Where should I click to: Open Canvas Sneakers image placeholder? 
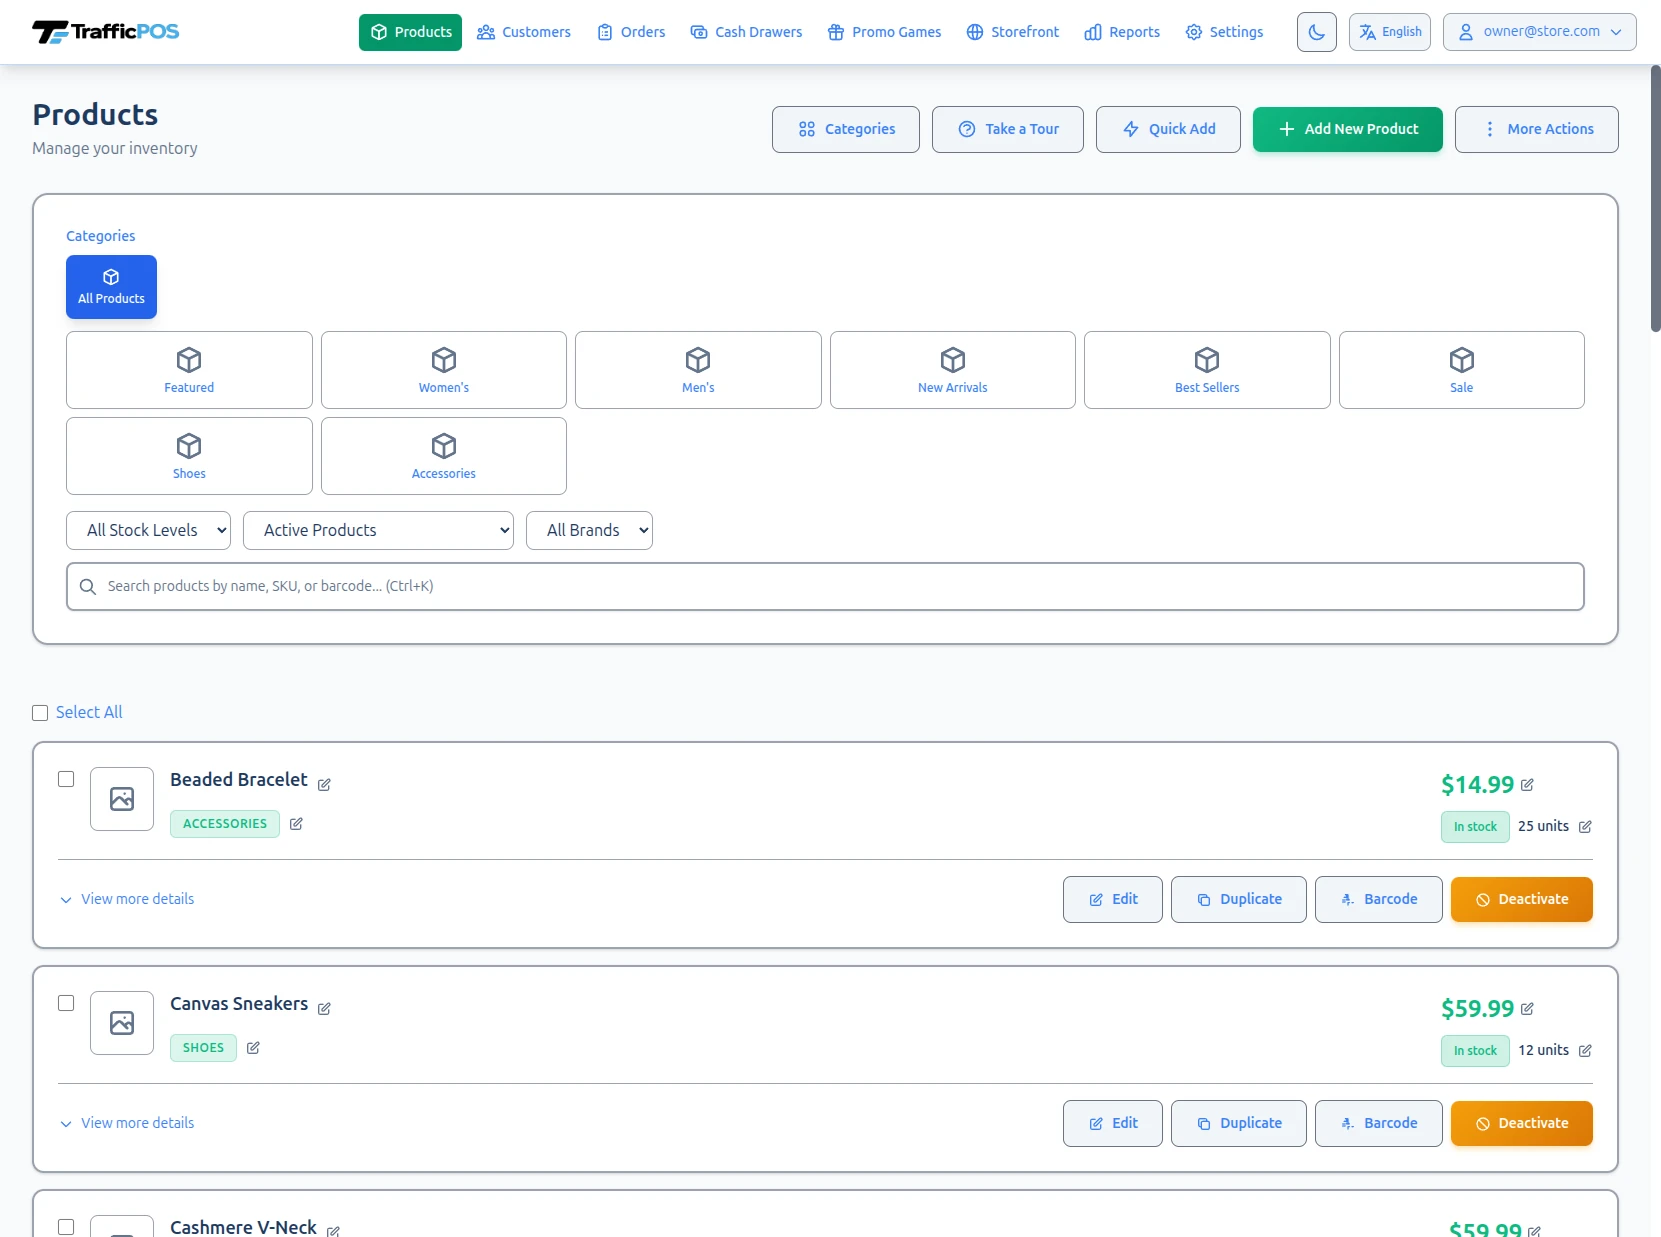click(122, 1023)
